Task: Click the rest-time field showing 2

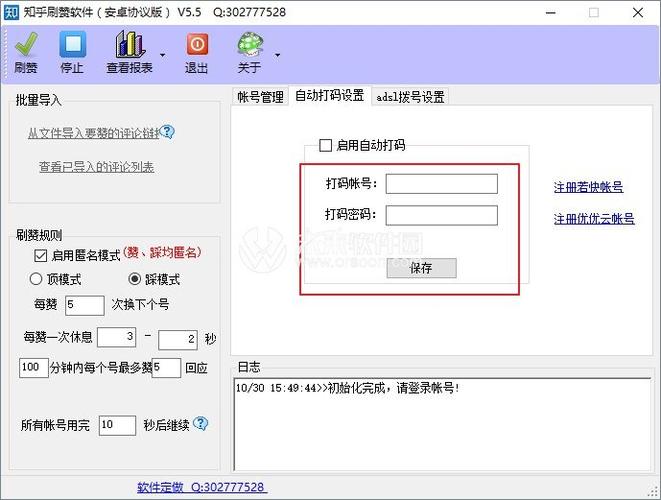Action: [x=178, y=340]
